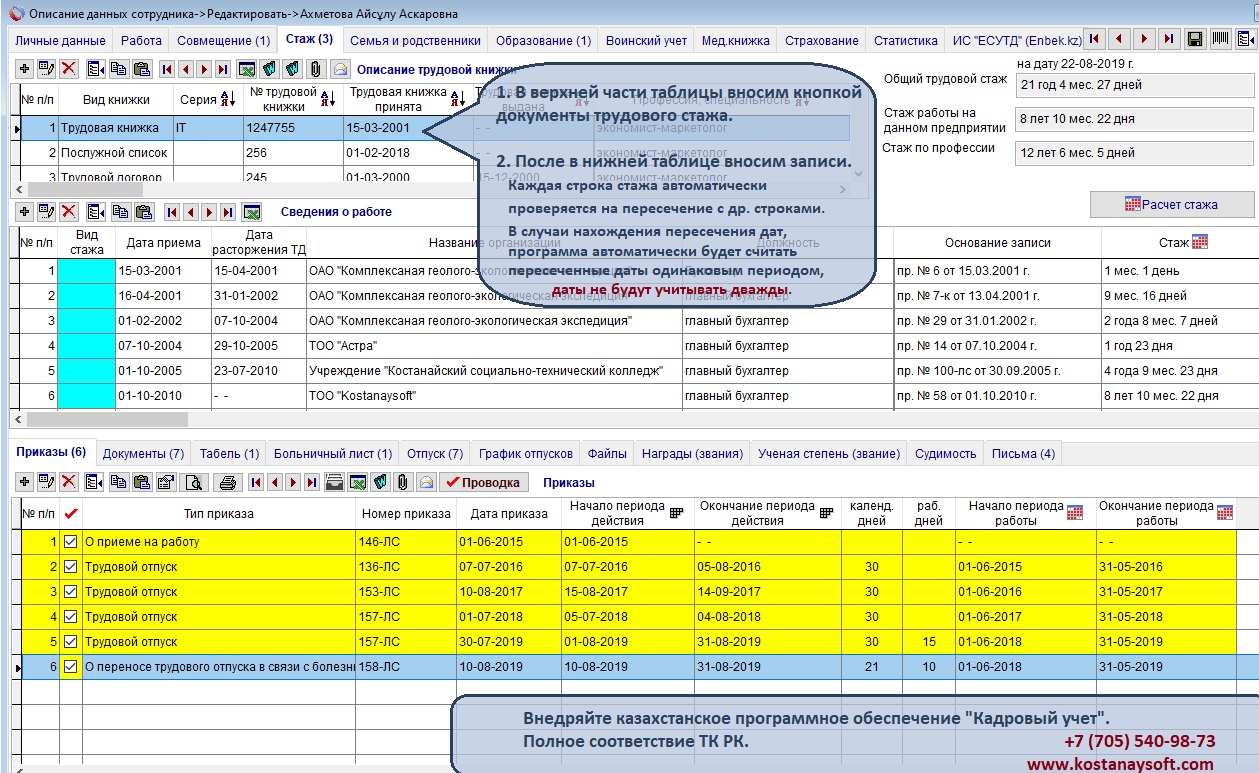Send labor book by email envelope icon
Image resolution: width=1259 pixels, height=773 pixels.
point(340,69)
